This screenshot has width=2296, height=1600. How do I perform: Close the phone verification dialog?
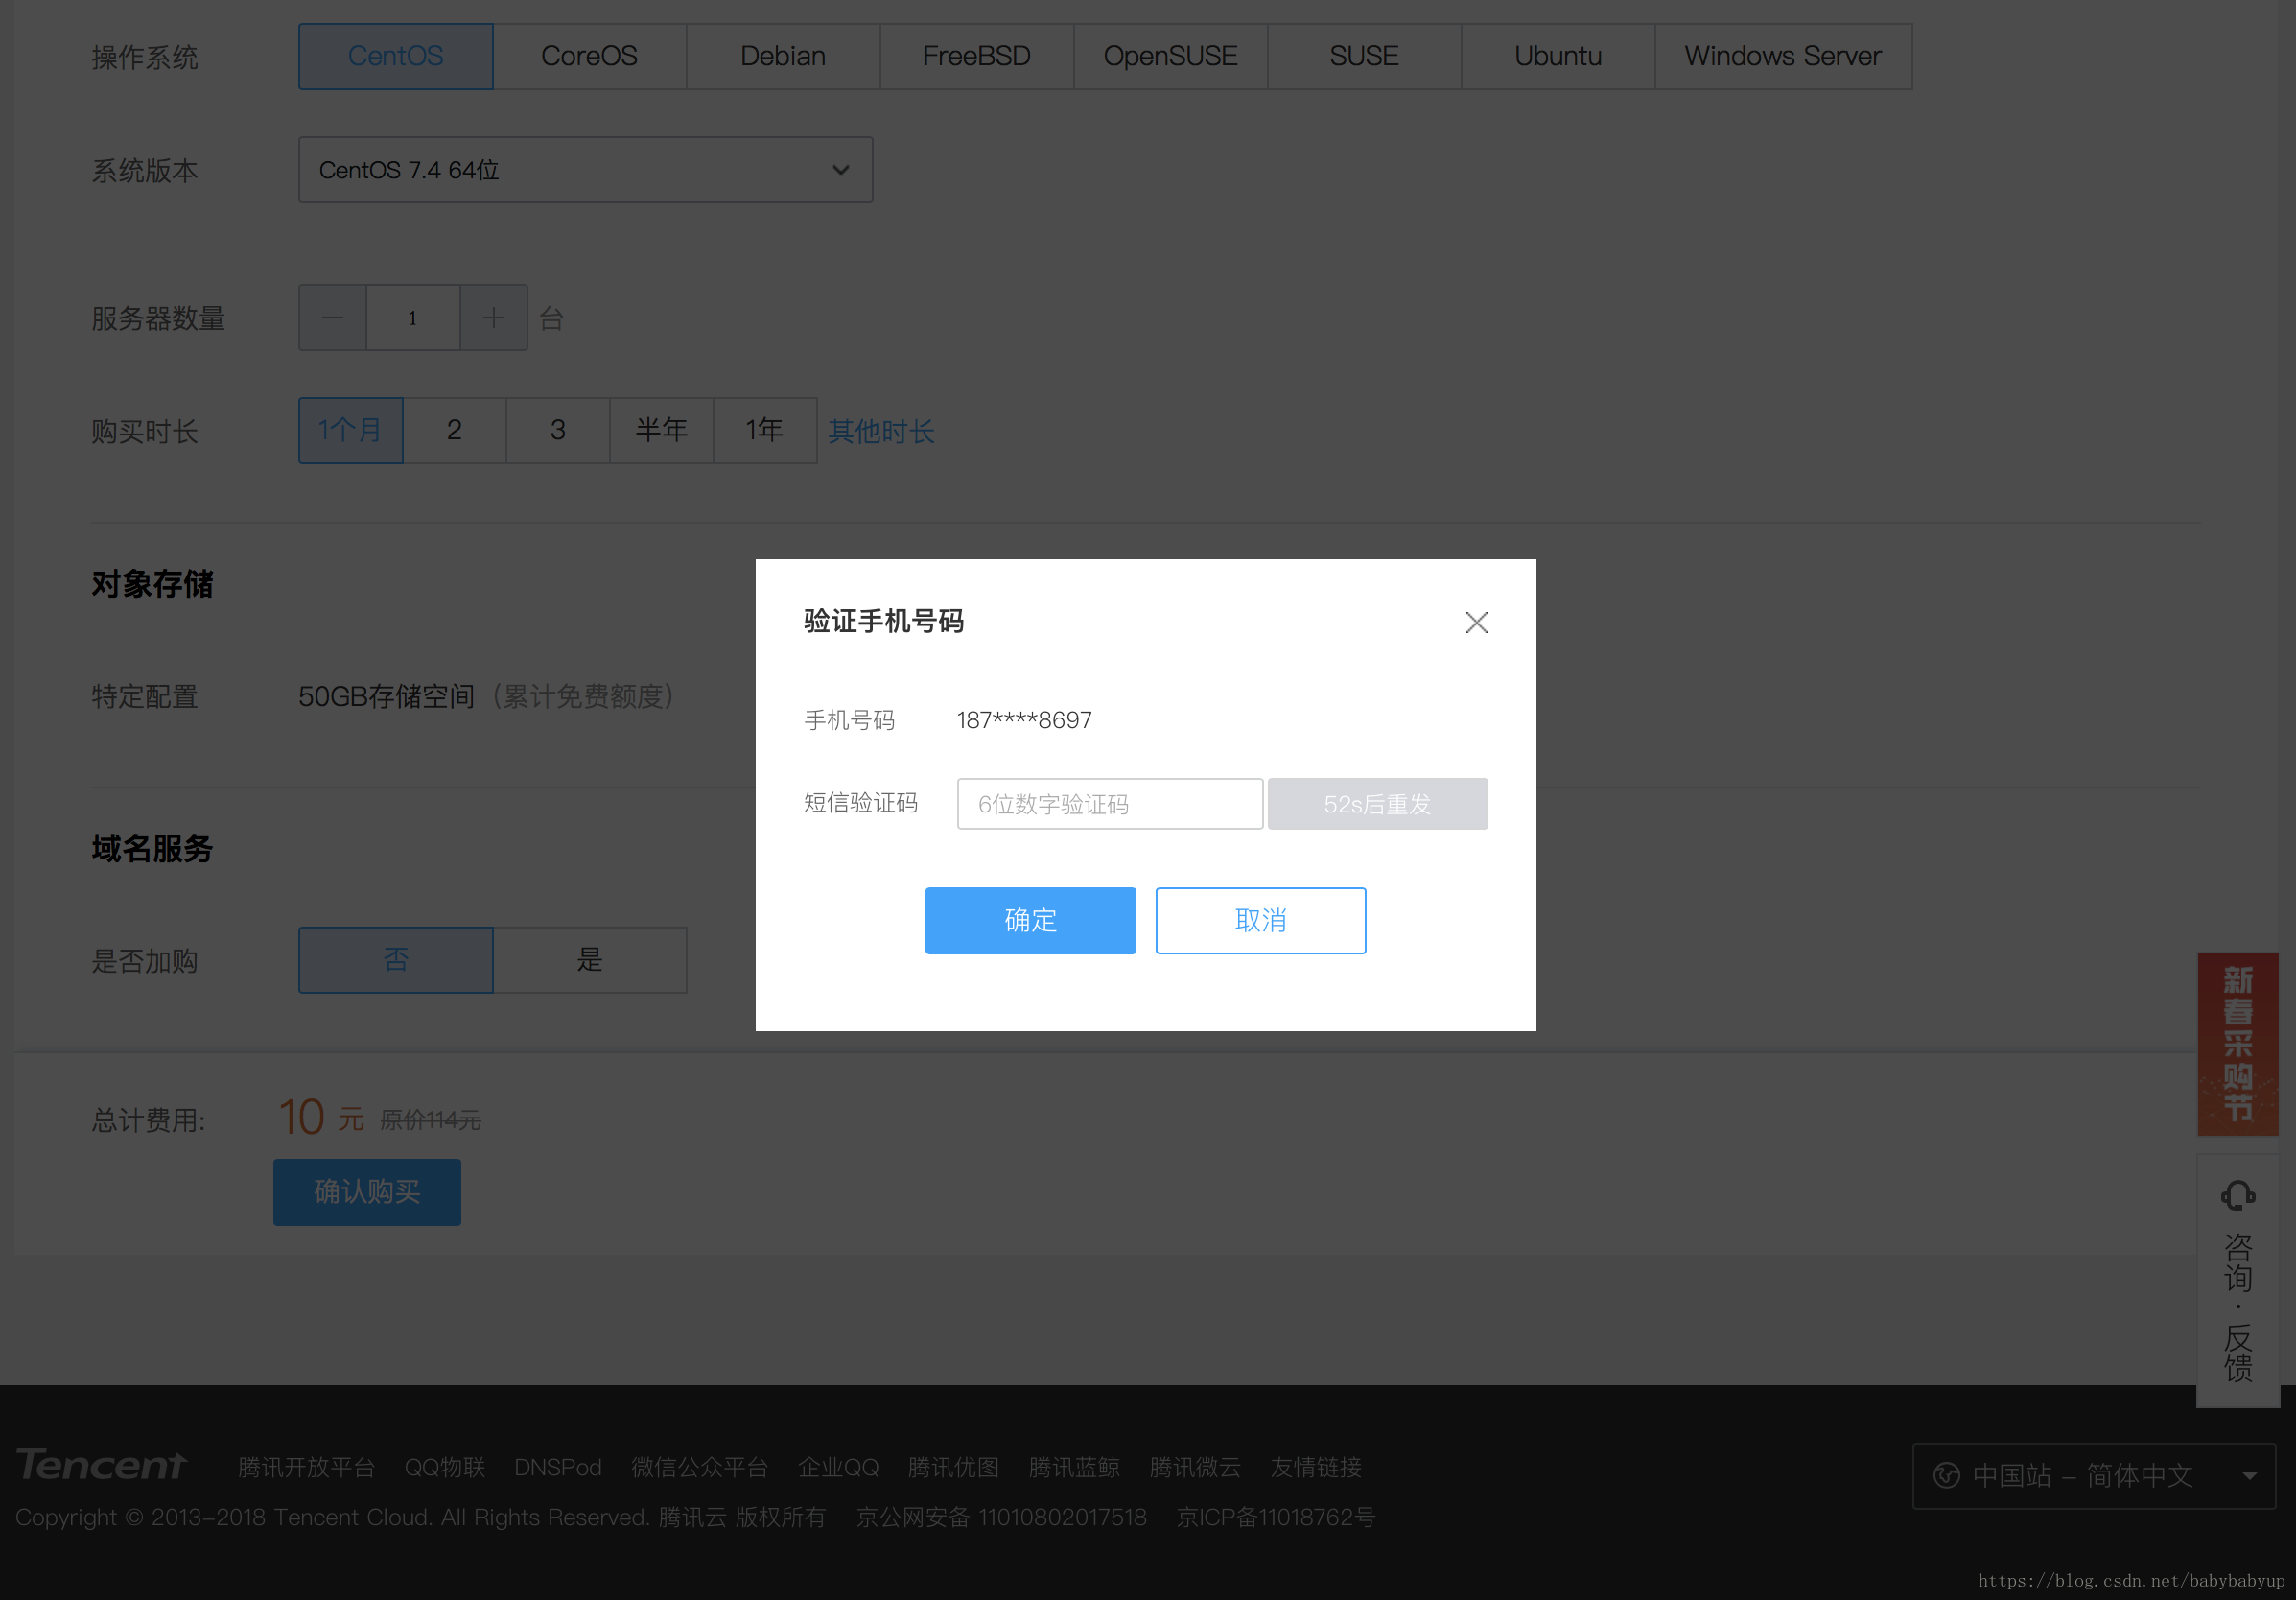coord(1476,622)
